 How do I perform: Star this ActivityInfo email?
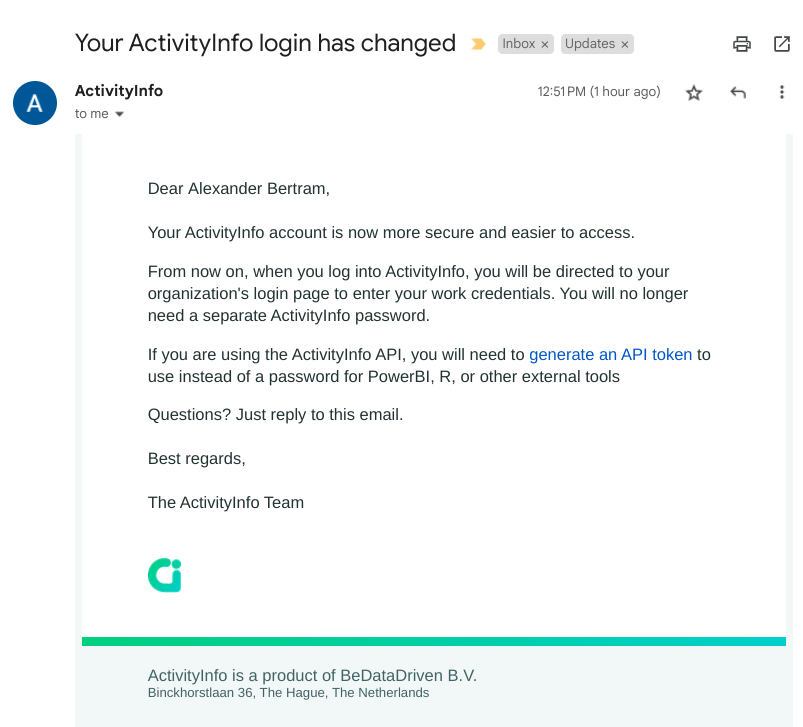click(x=693, y=93)
